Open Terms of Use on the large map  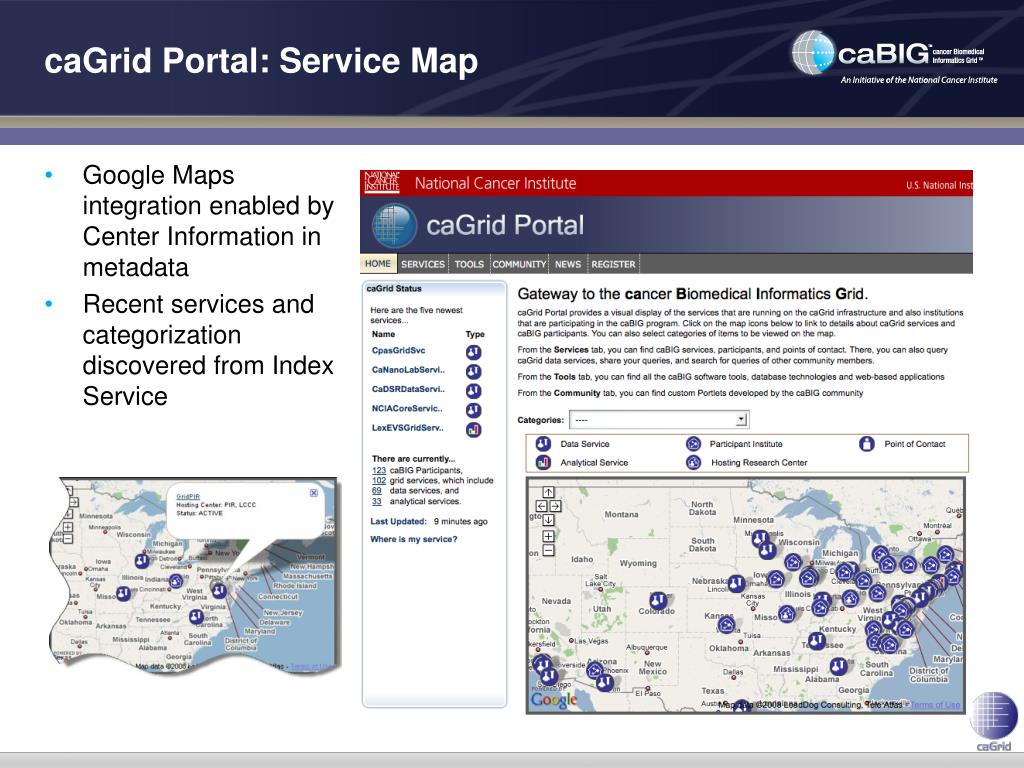coord(935,705)
